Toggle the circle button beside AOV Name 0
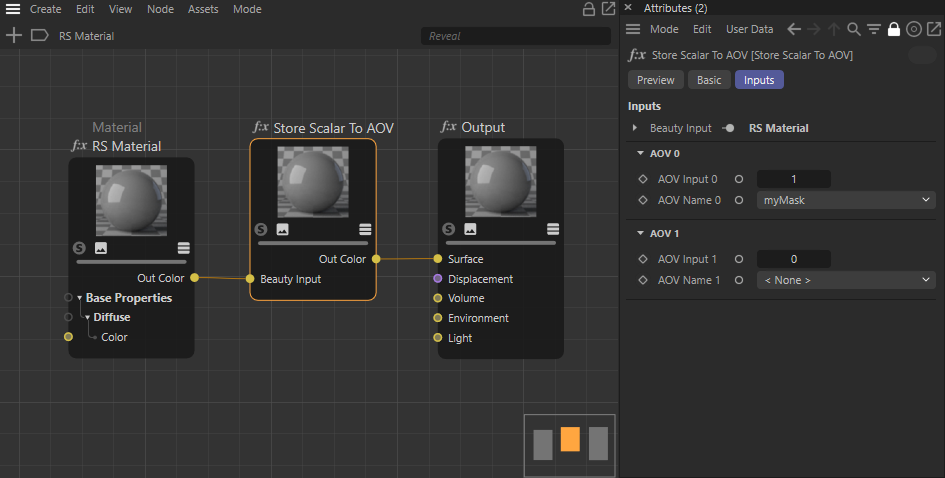 tap(739, 200)
